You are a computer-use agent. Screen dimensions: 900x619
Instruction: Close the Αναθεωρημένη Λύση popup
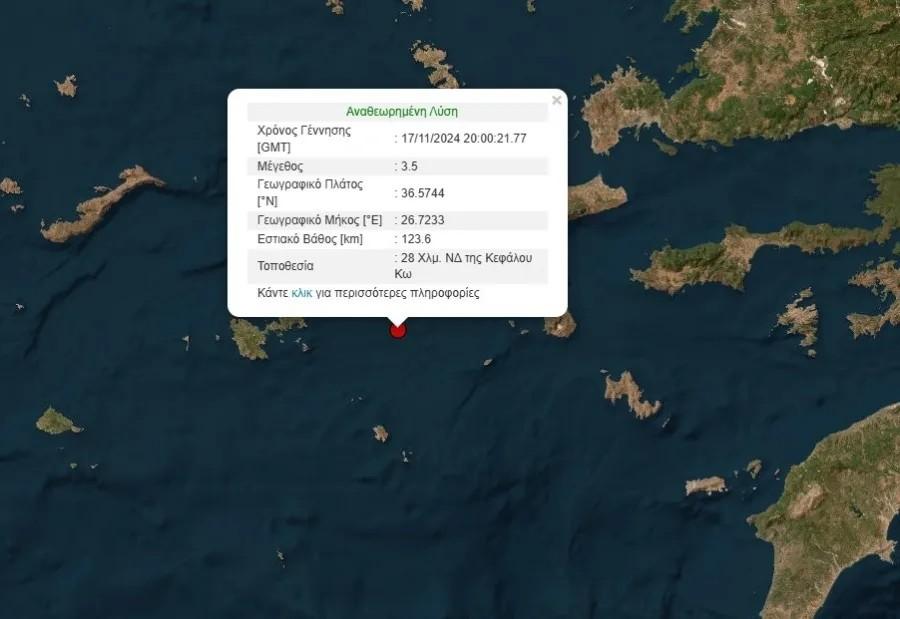557,100
